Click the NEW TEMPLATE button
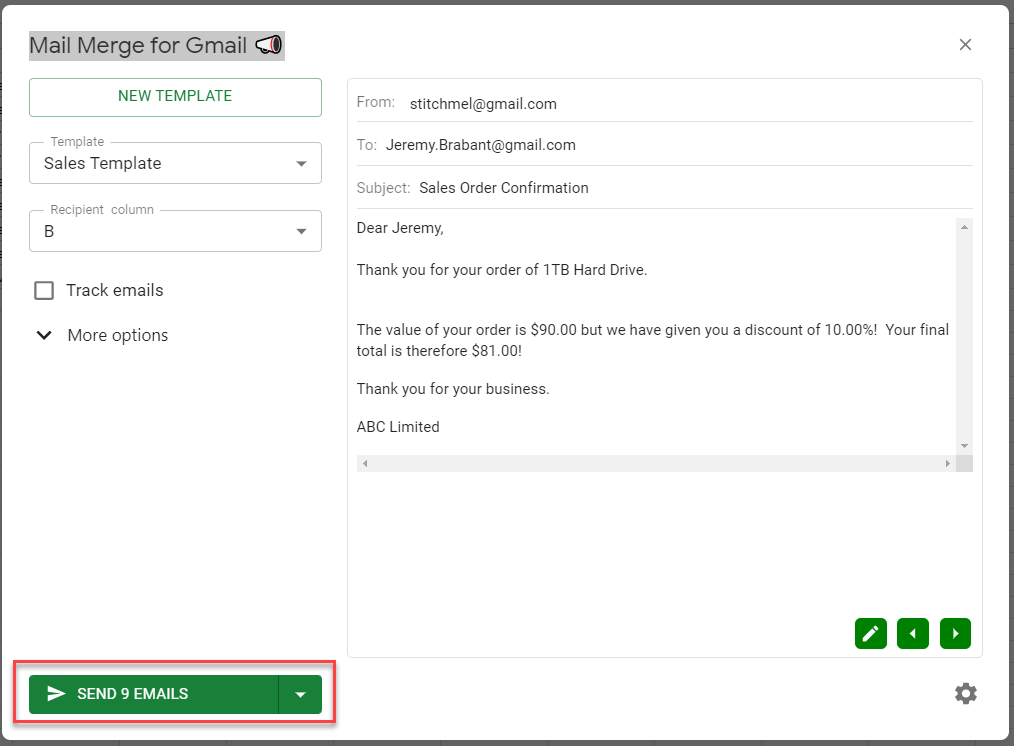The height and width of the screenshot is (746, 1014). coord(175,97)
